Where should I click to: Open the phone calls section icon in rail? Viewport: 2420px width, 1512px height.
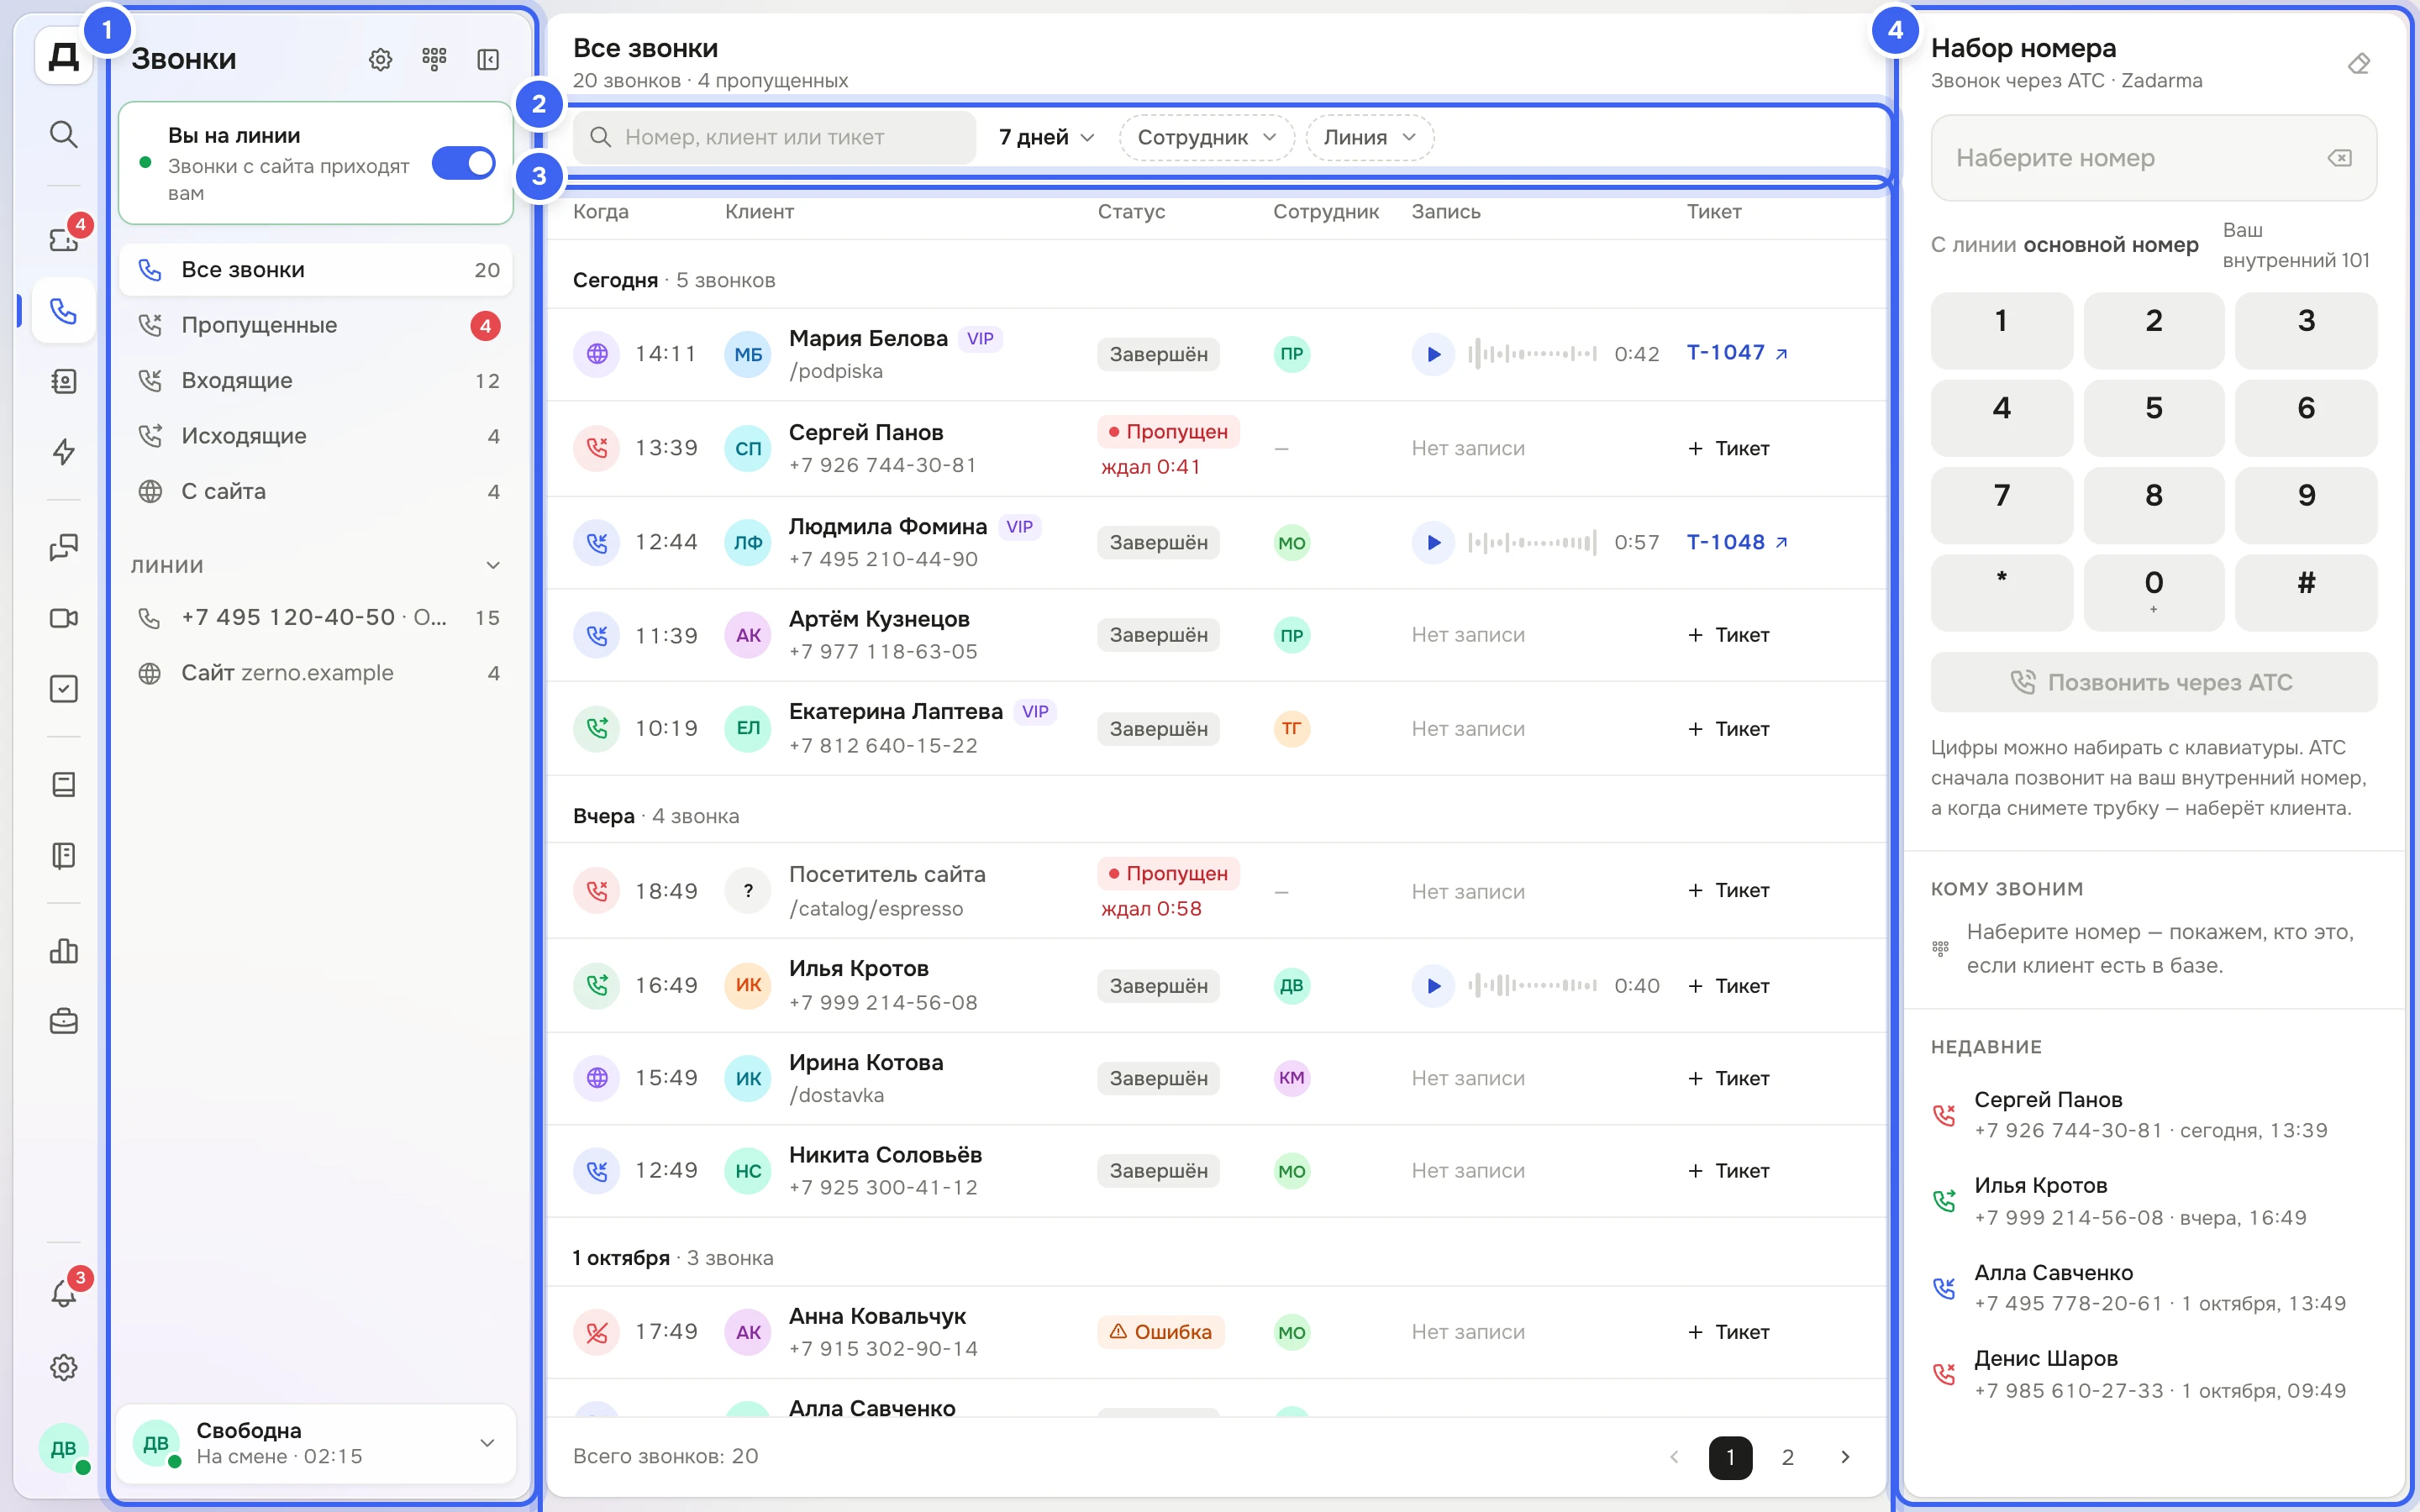(x=64, y=311)
